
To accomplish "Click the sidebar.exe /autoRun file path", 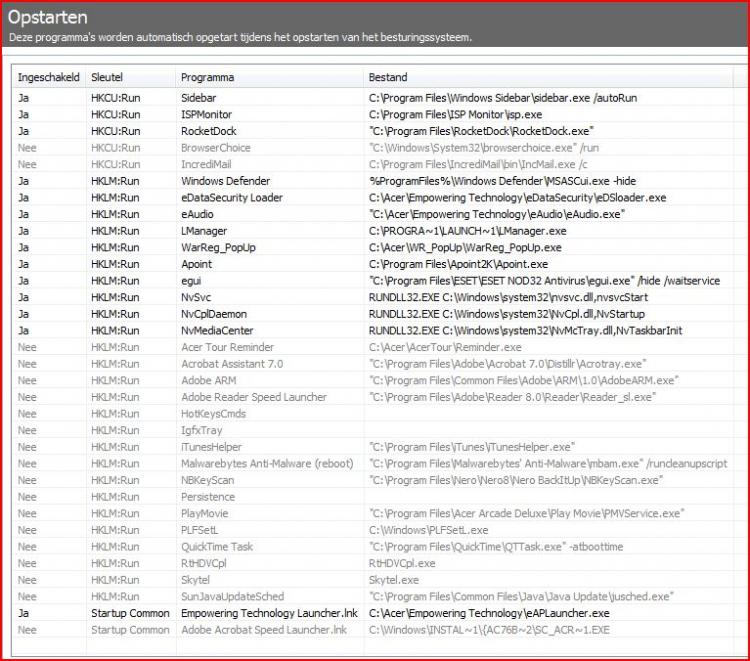I will pos(503,98).
